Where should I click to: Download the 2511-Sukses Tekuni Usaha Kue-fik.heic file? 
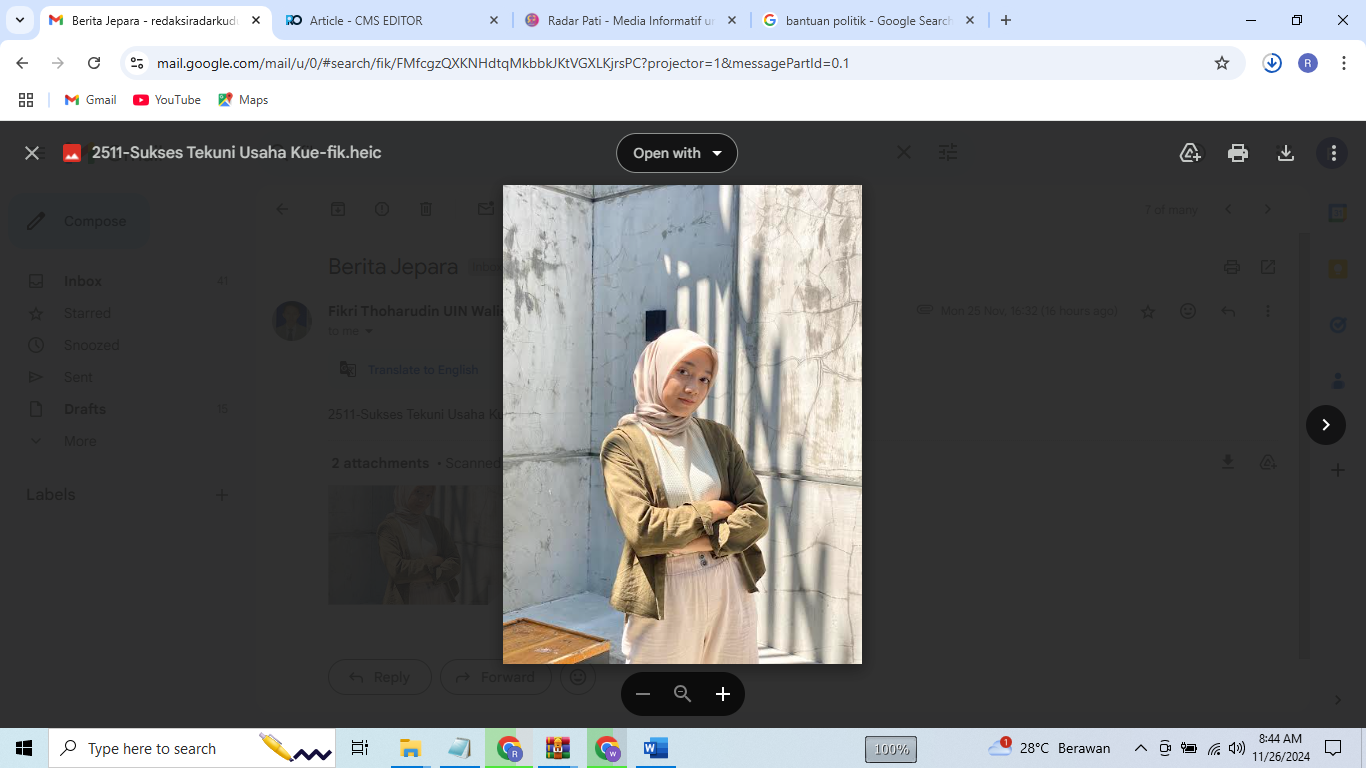click(1286, 153)
